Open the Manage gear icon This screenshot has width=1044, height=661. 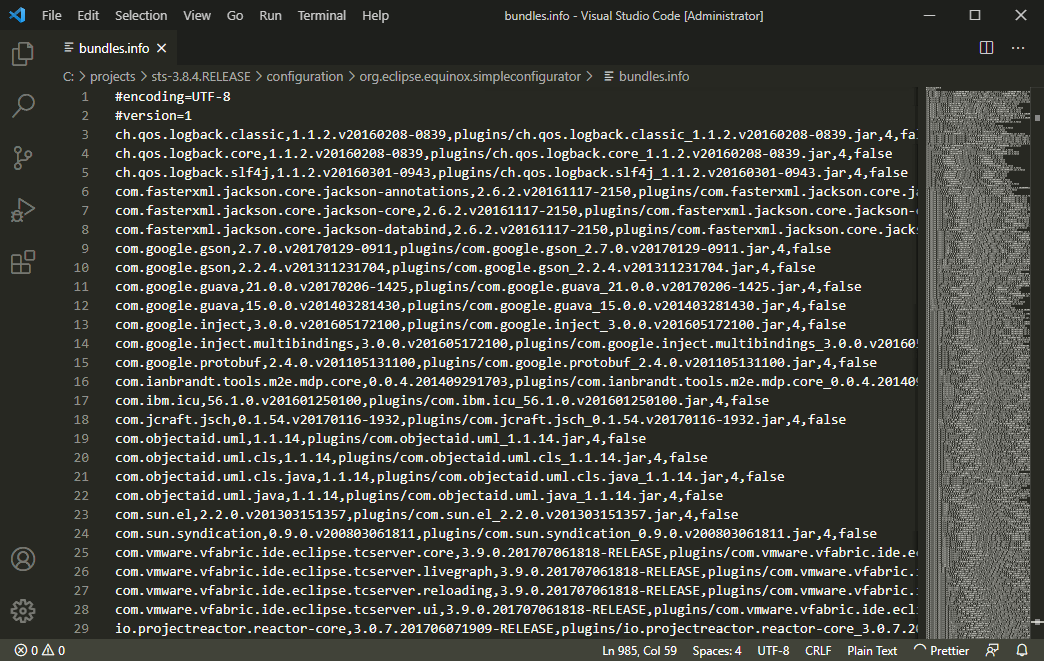(x=23, y=611)
